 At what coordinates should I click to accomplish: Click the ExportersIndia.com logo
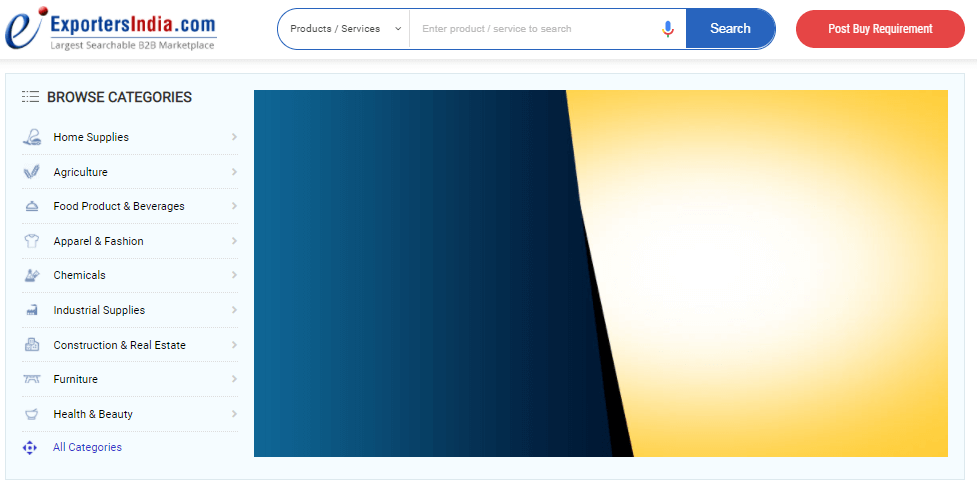(x=110, y=29)
